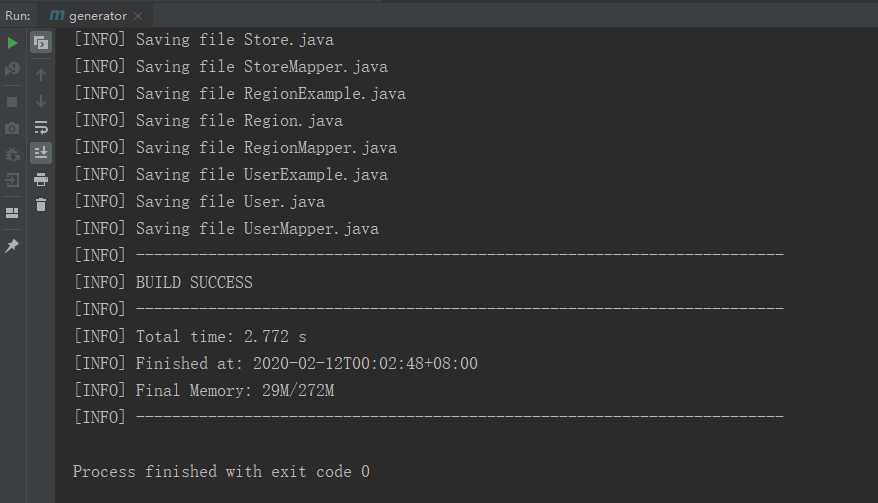Click the Stop process square icon
Screen dimensions: 878x503
coord(12,102)
